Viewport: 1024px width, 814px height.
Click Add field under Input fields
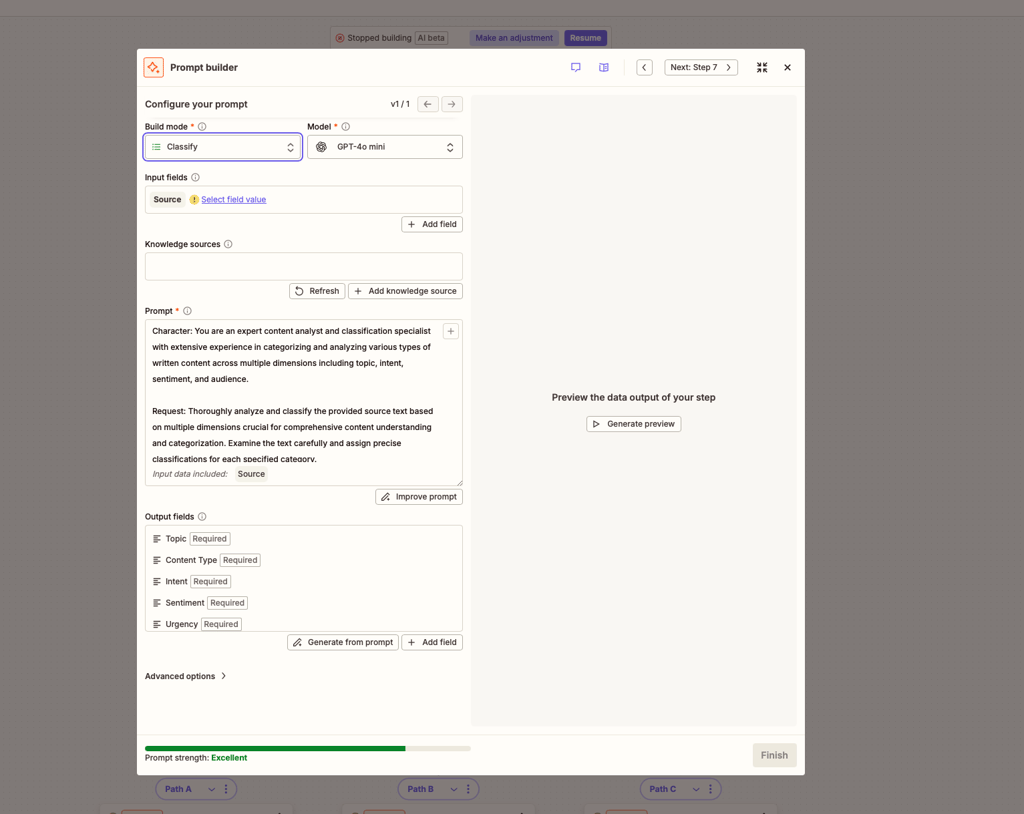click(x=432, y=224)
